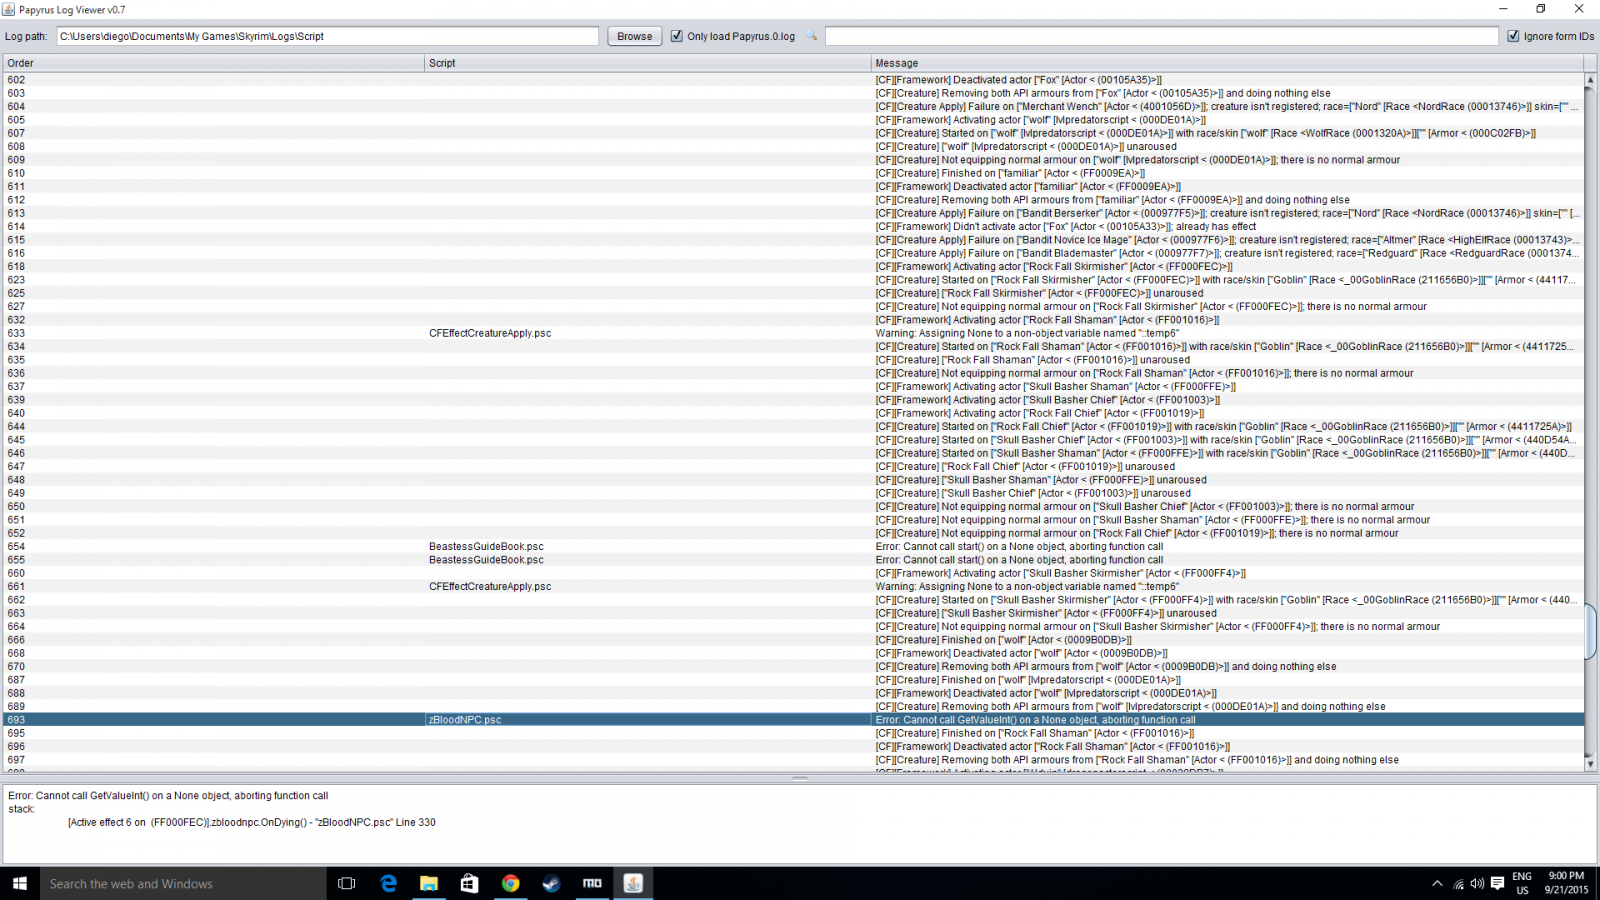Click the scroll up arrow of log list

coord(1590,79)
